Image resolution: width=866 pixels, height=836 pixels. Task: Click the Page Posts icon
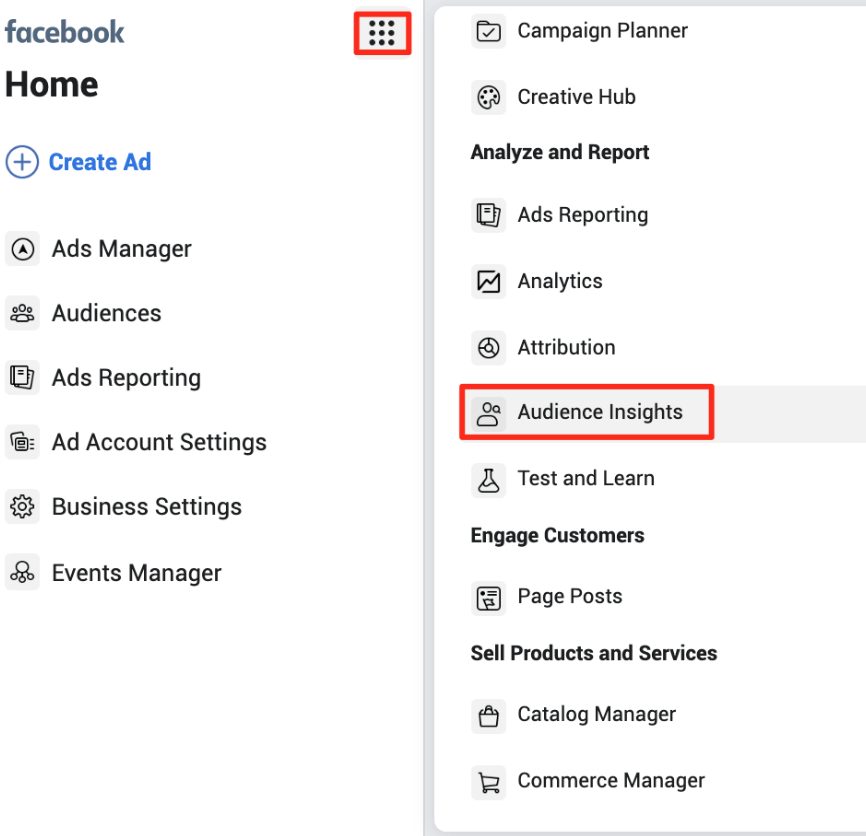pyautogui.click(x=488, y=597)
